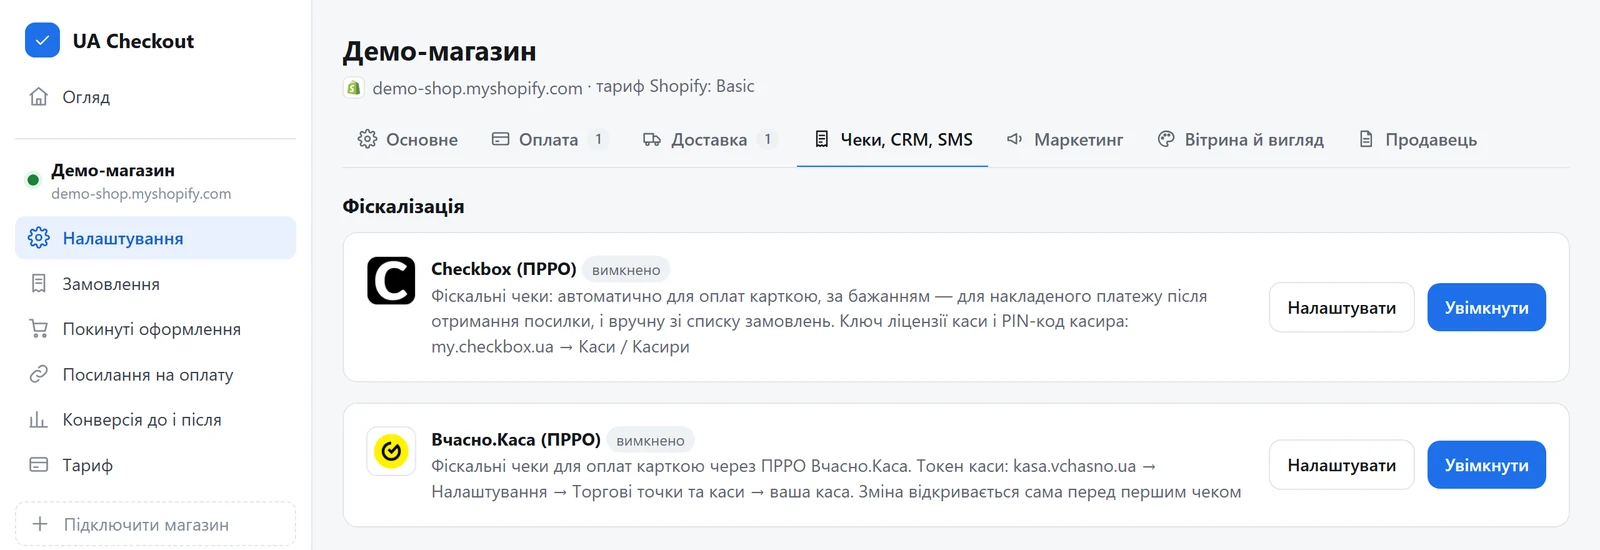Click the house icon next to Огляд
The image size is (1600, 550).
pos(39,97)
